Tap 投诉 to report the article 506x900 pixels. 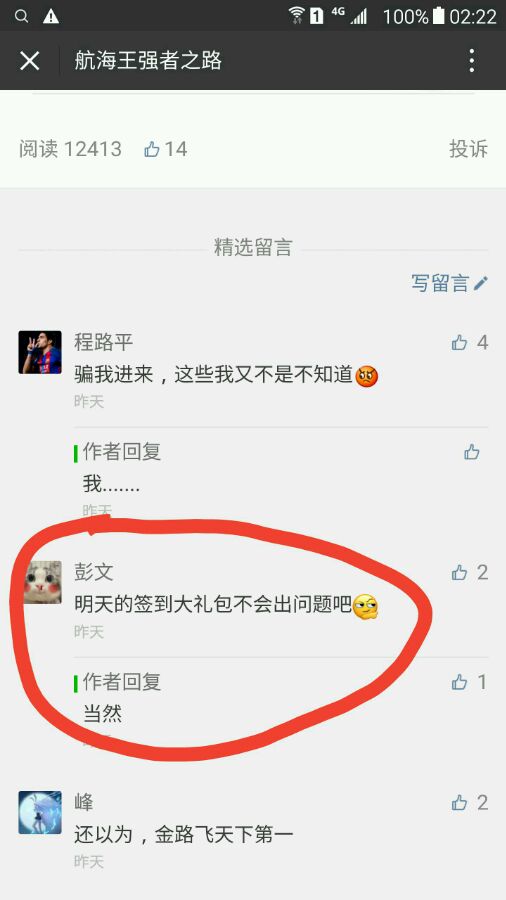pyautogui.click(x=468, y=149)
